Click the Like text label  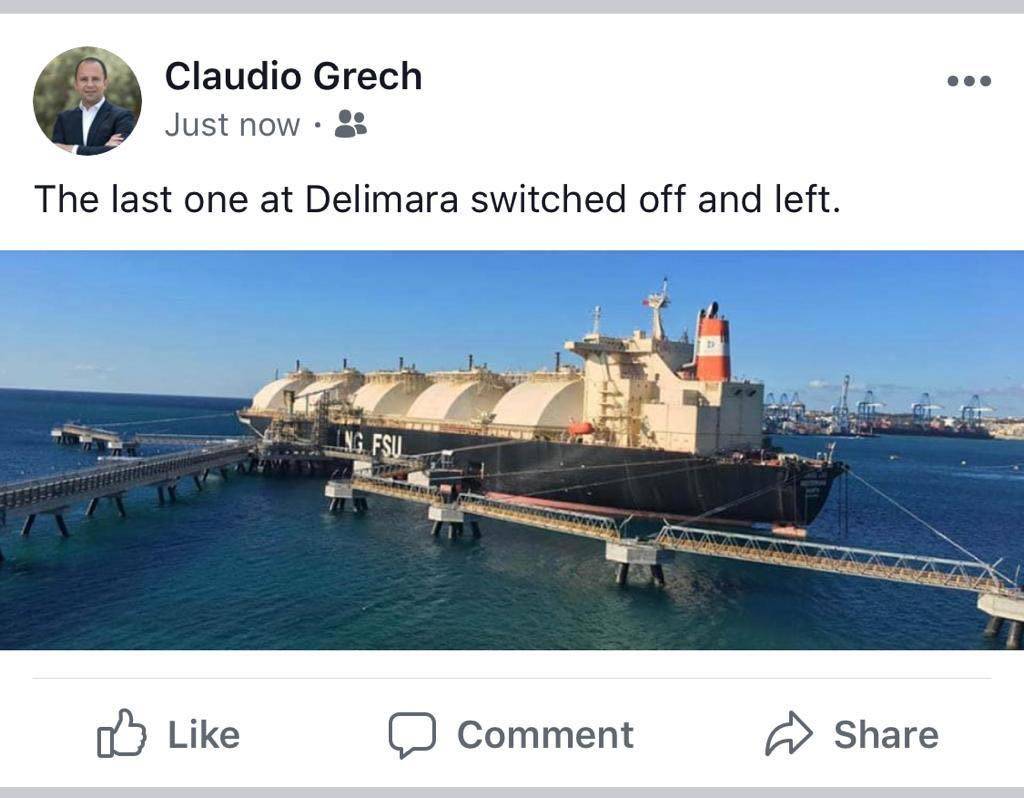point(204,735)
